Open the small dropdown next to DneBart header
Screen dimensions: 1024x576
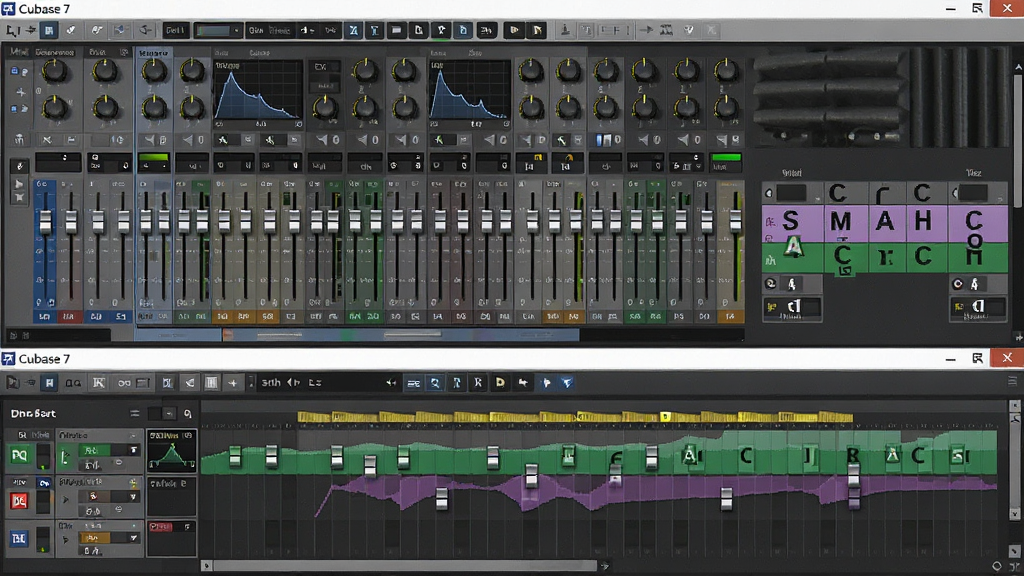click(169, 413)
